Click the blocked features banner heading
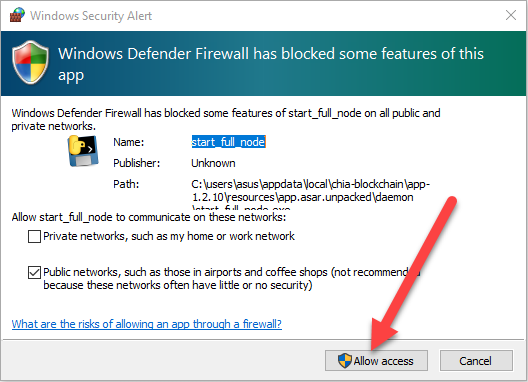The height and width of the screenshot is (382, 528). click(271, 64)
